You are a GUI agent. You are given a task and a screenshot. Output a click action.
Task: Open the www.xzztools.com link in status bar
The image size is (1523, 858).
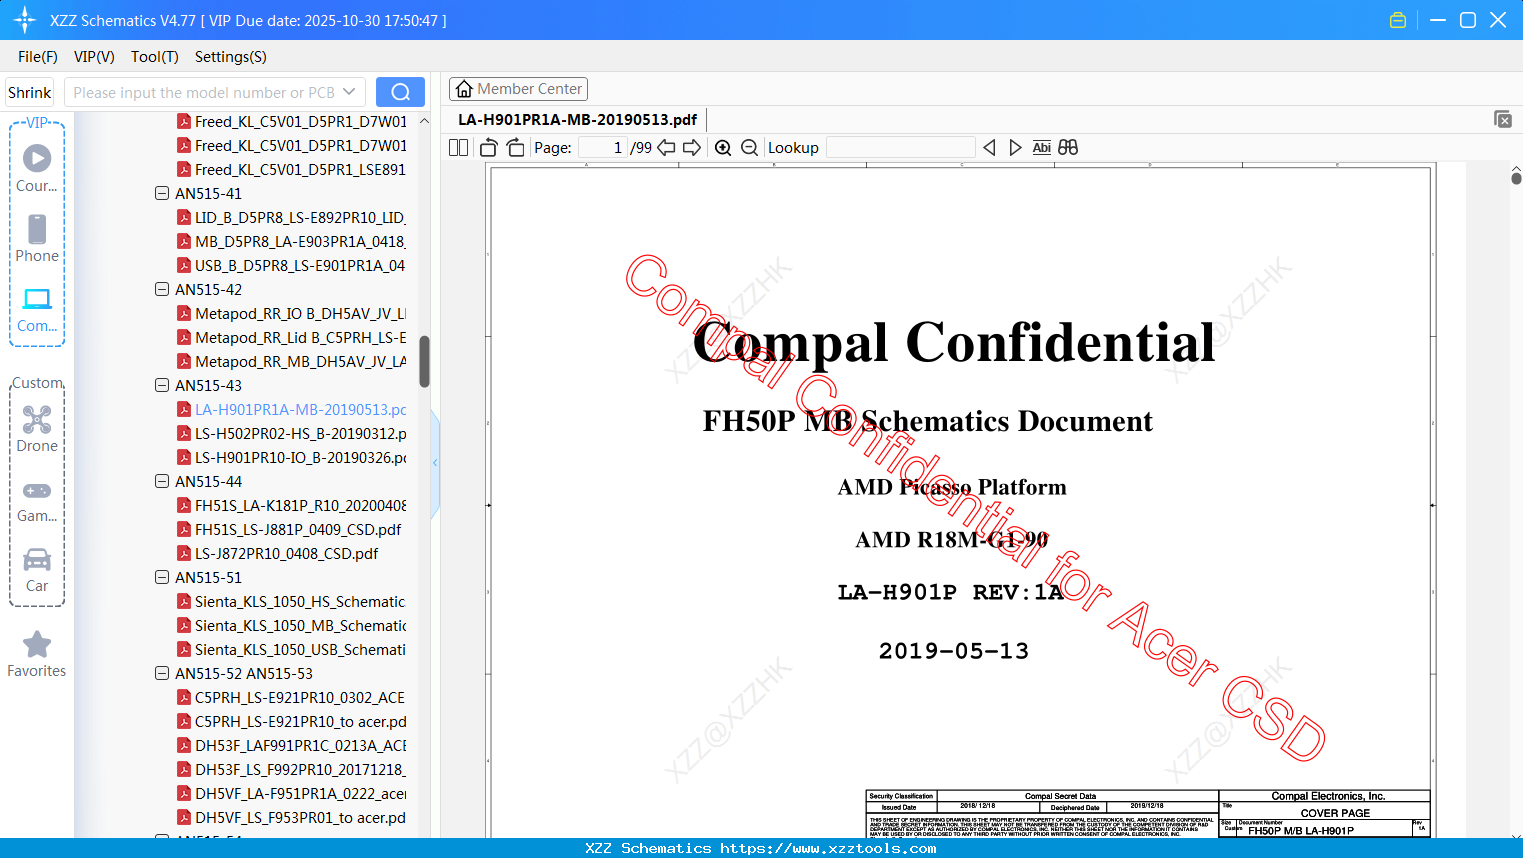tap(828, 848)
